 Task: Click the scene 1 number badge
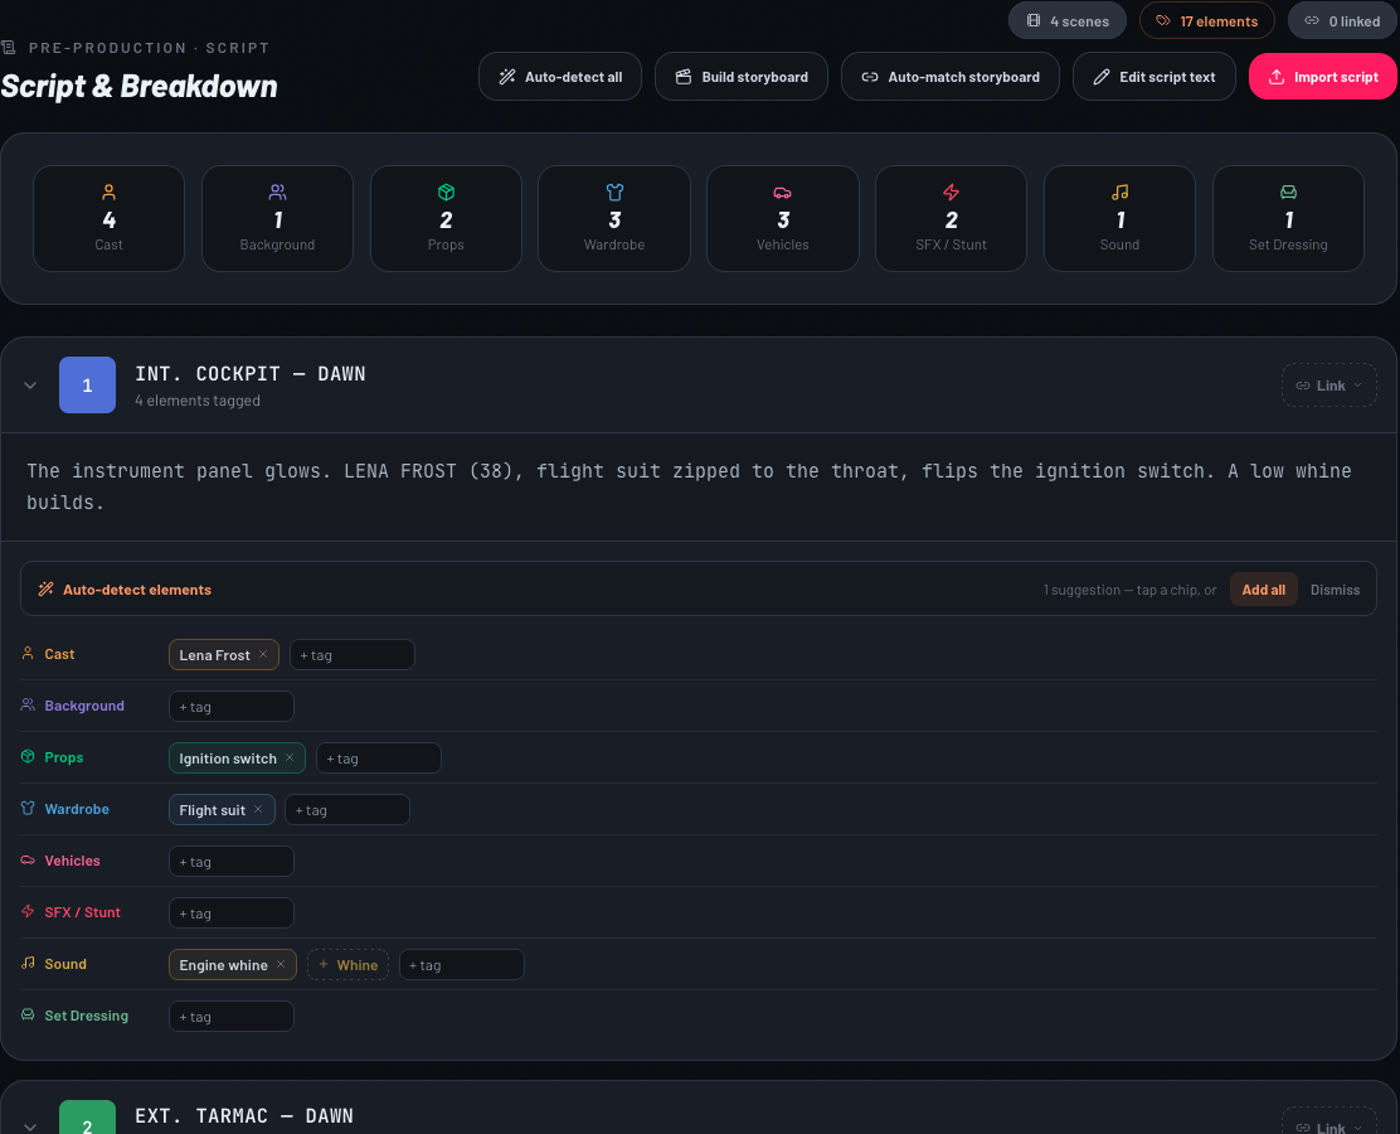point(87,385)
